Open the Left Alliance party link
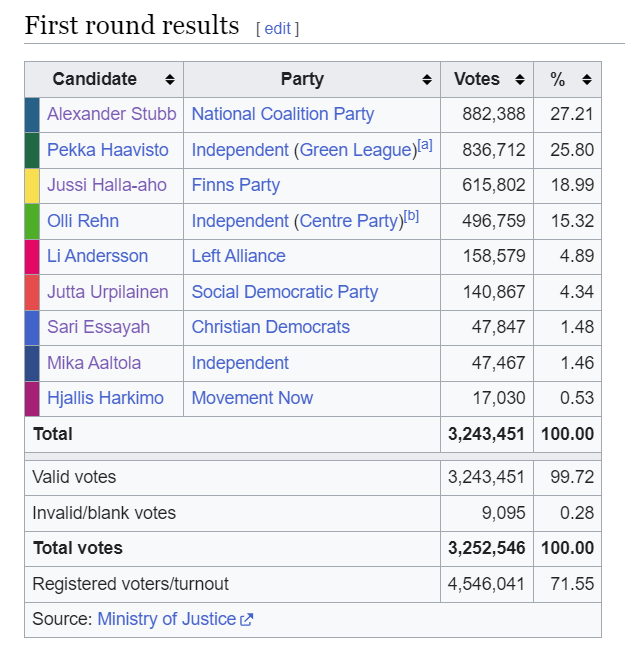625x660 pixels. [239, 256]
